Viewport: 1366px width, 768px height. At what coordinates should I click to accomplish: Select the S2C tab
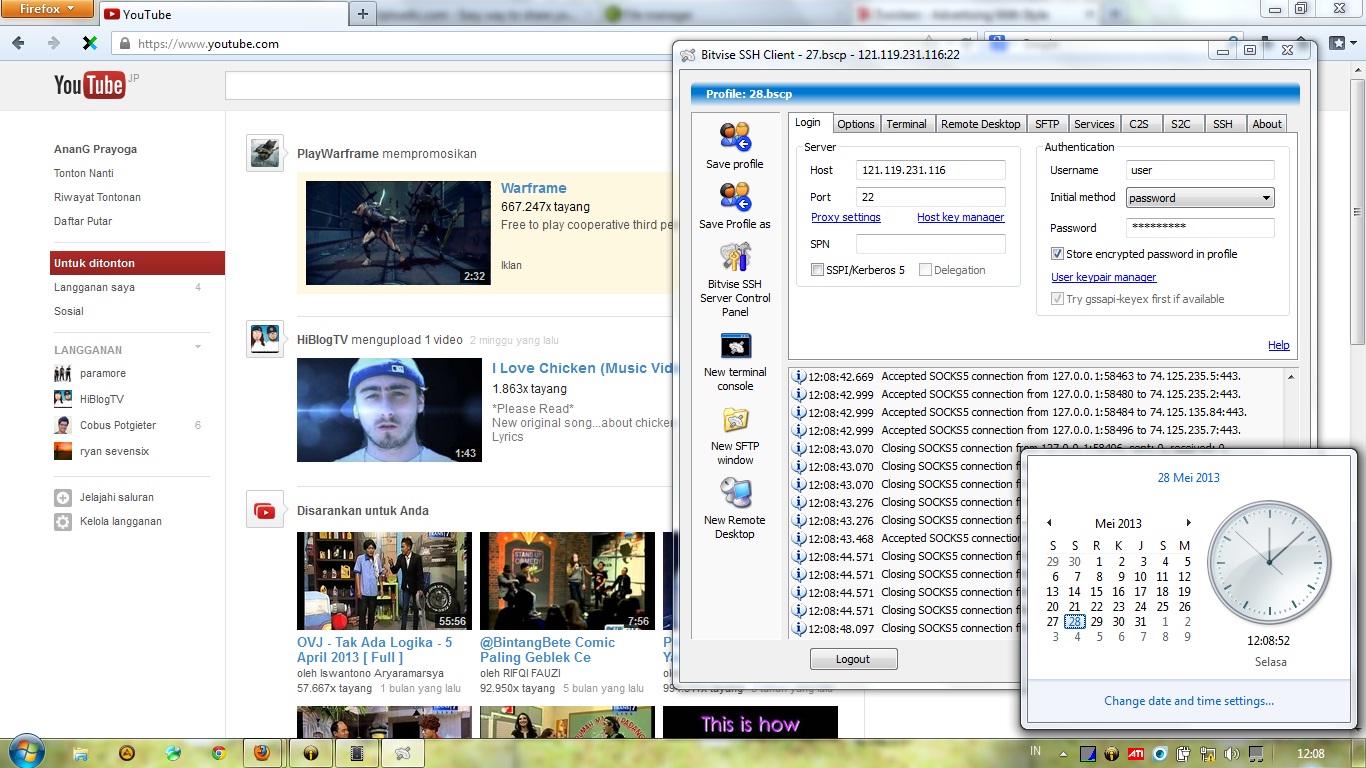tap(1181, 124)
